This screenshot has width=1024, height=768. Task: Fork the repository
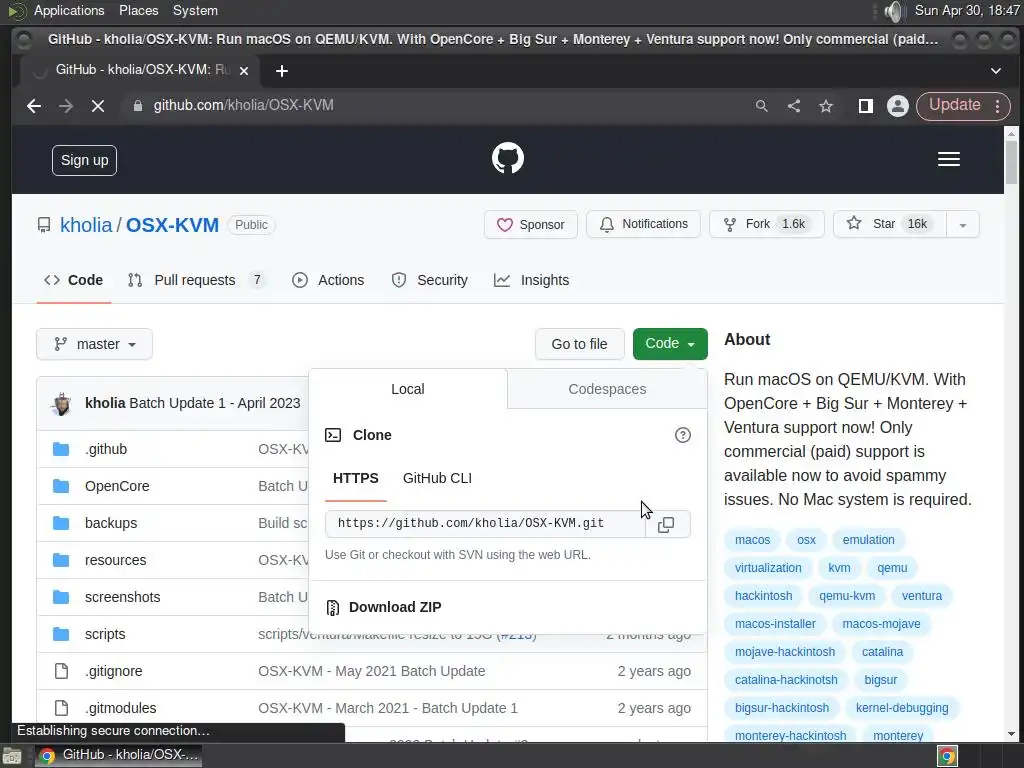click(766, 224)
